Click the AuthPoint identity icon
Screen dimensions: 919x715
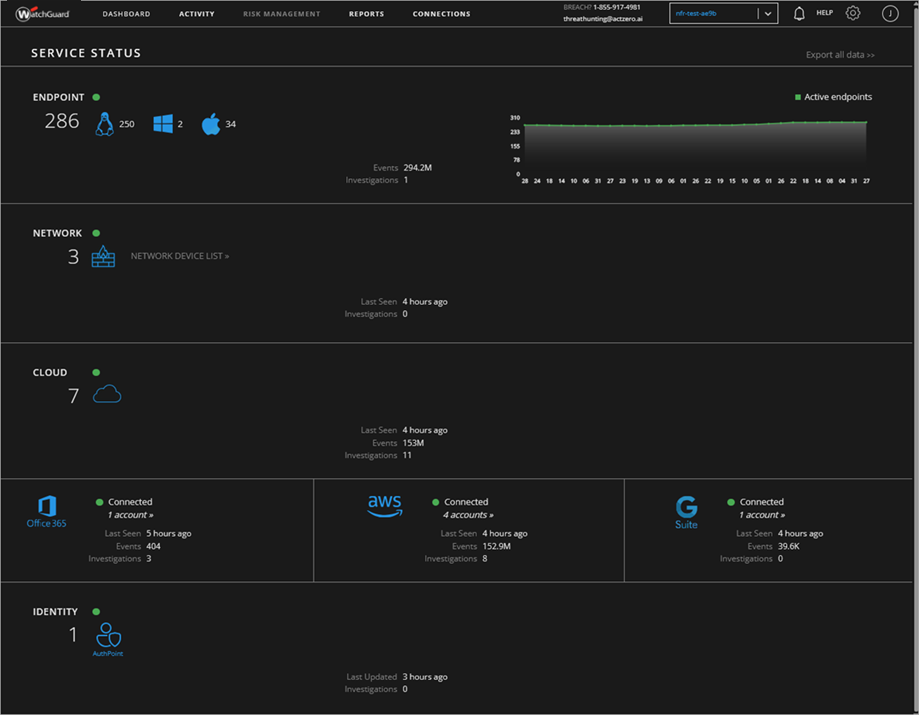pos(108,639)
